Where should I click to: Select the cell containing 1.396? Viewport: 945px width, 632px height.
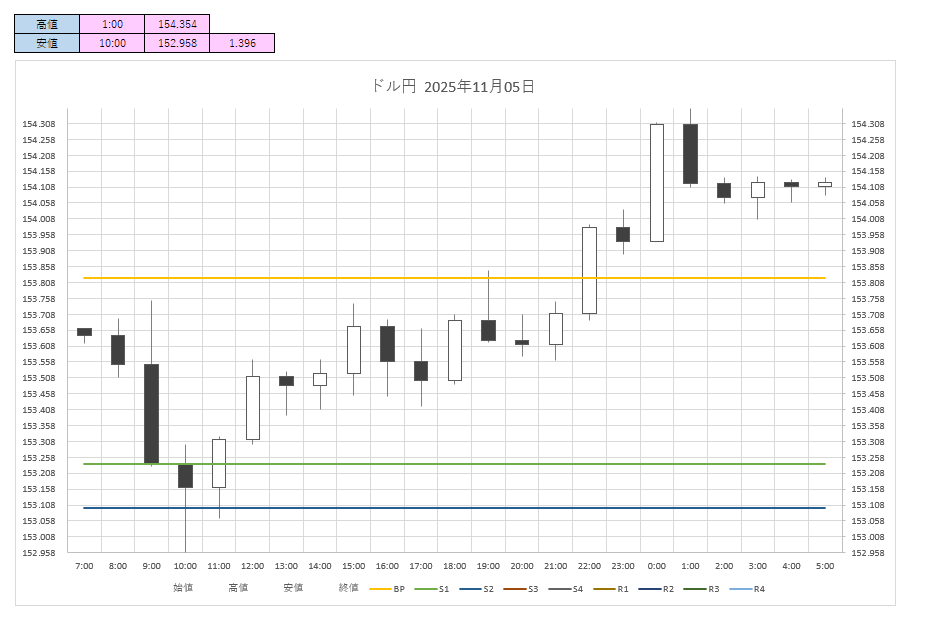(242, 43)
